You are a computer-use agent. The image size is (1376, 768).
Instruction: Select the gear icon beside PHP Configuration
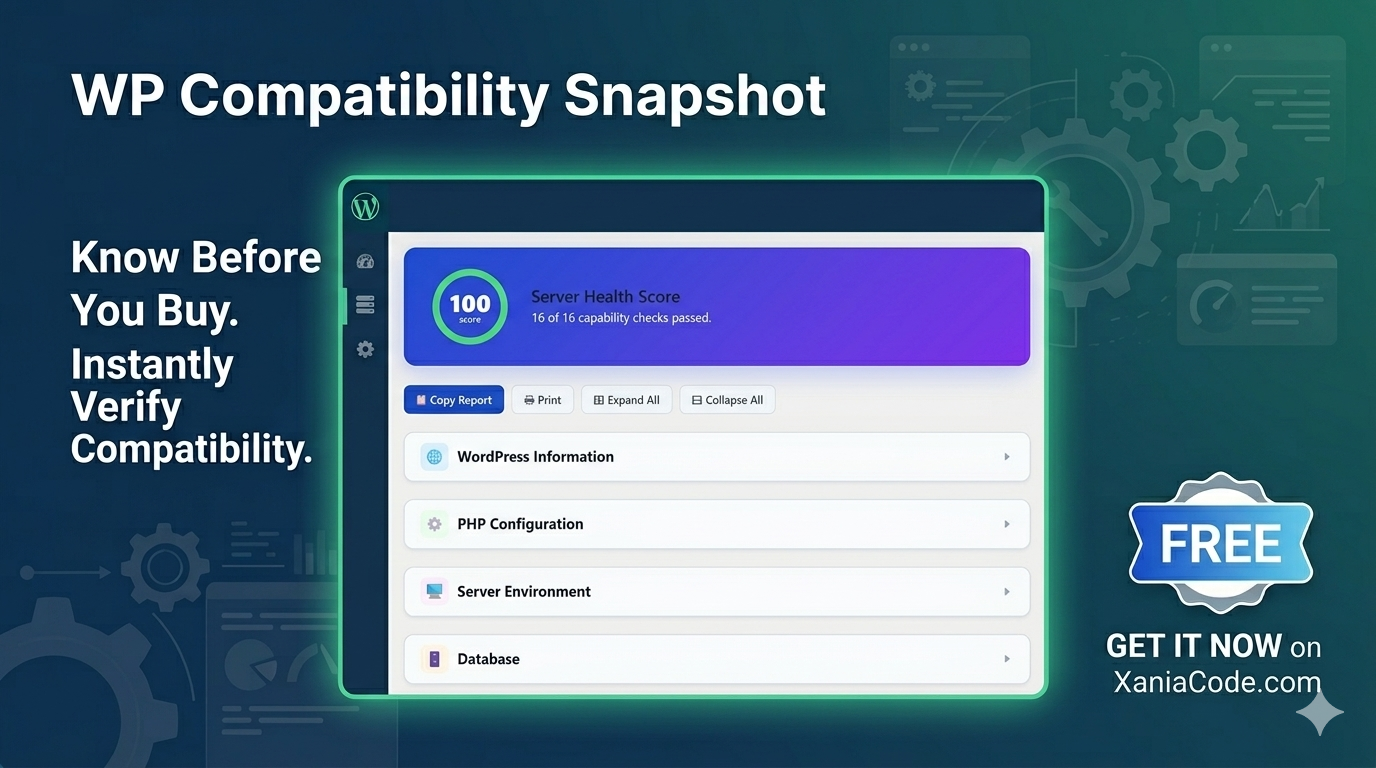(433, 524)
